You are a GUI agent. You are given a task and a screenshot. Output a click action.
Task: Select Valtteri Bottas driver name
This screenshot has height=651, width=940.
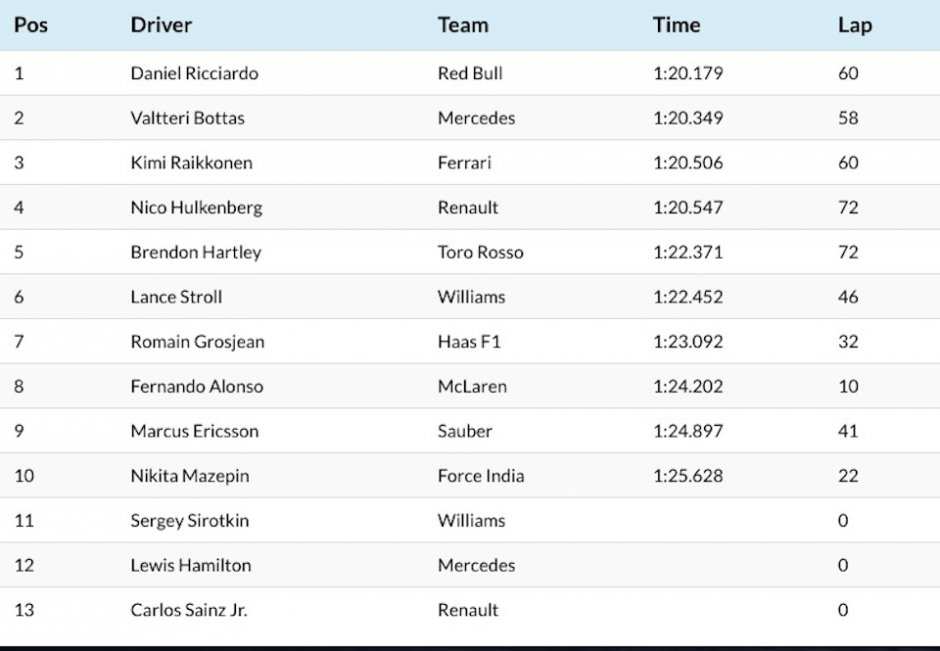[x=188, y=118]
